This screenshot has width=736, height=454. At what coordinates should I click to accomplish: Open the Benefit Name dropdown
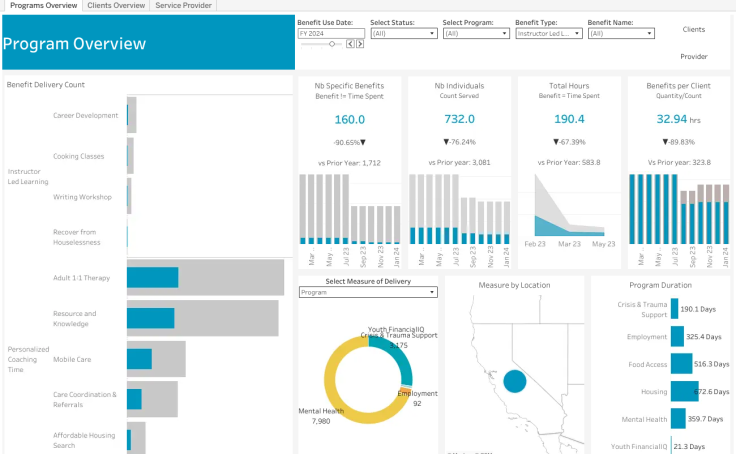tap(621, 33)
